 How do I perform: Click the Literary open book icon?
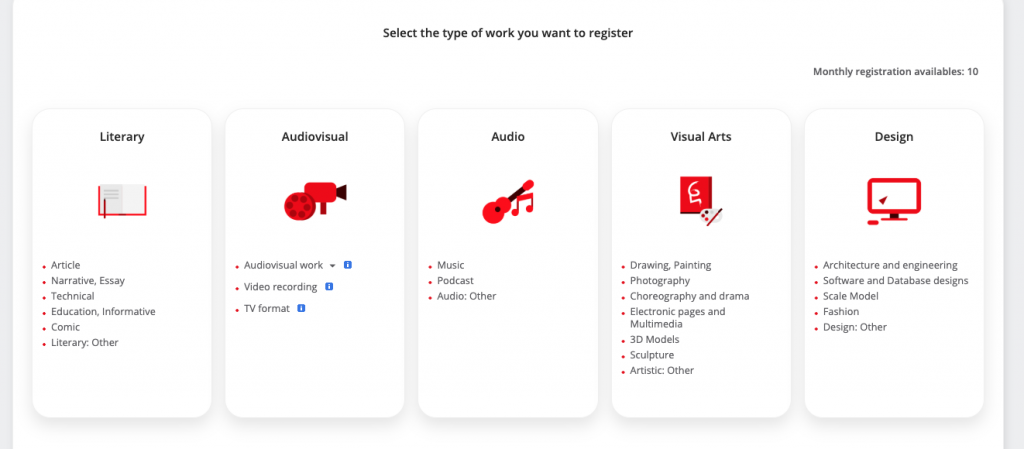122,200
